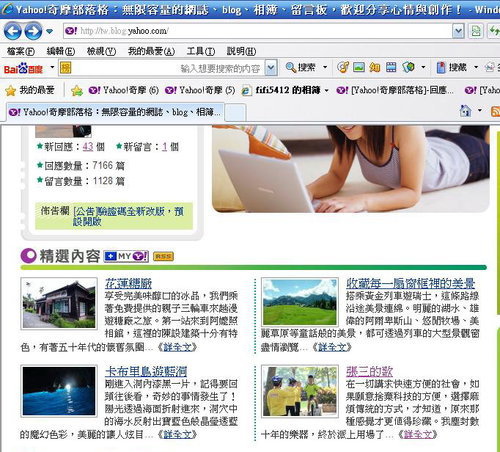Click the Baidu image search icon
The width and height of the screenshot is (500, 452).
[x=359, y=67]
